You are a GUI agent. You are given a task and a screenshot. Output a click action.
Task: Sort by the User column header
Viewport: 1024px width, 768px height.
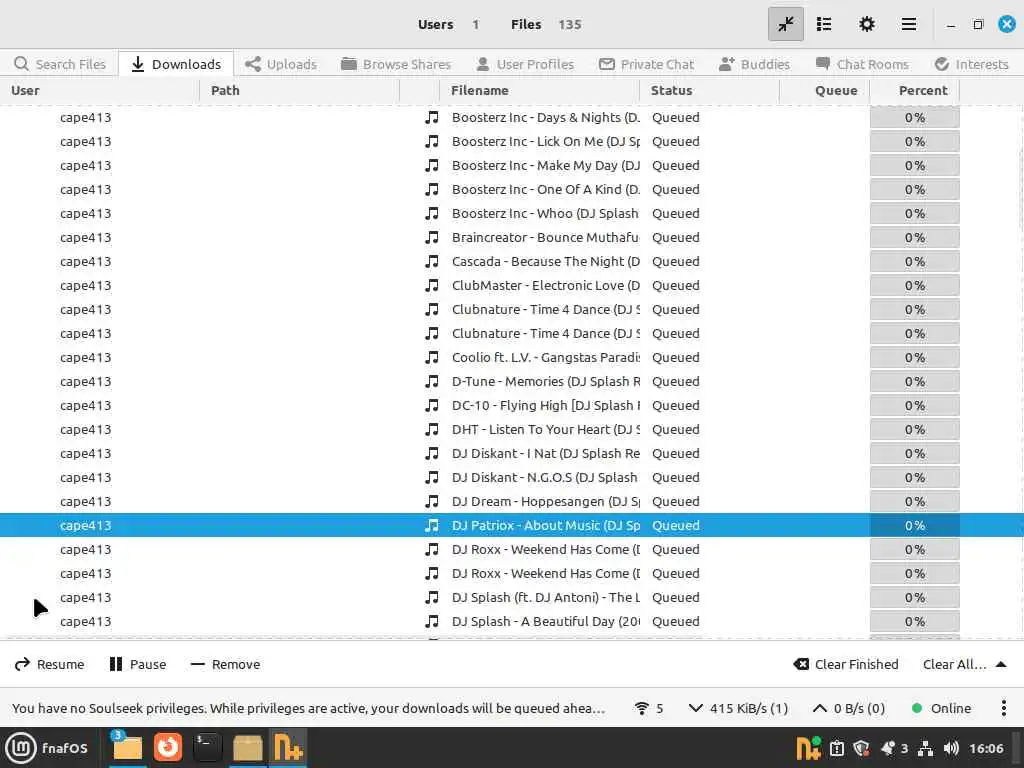[x=99, y=91]
